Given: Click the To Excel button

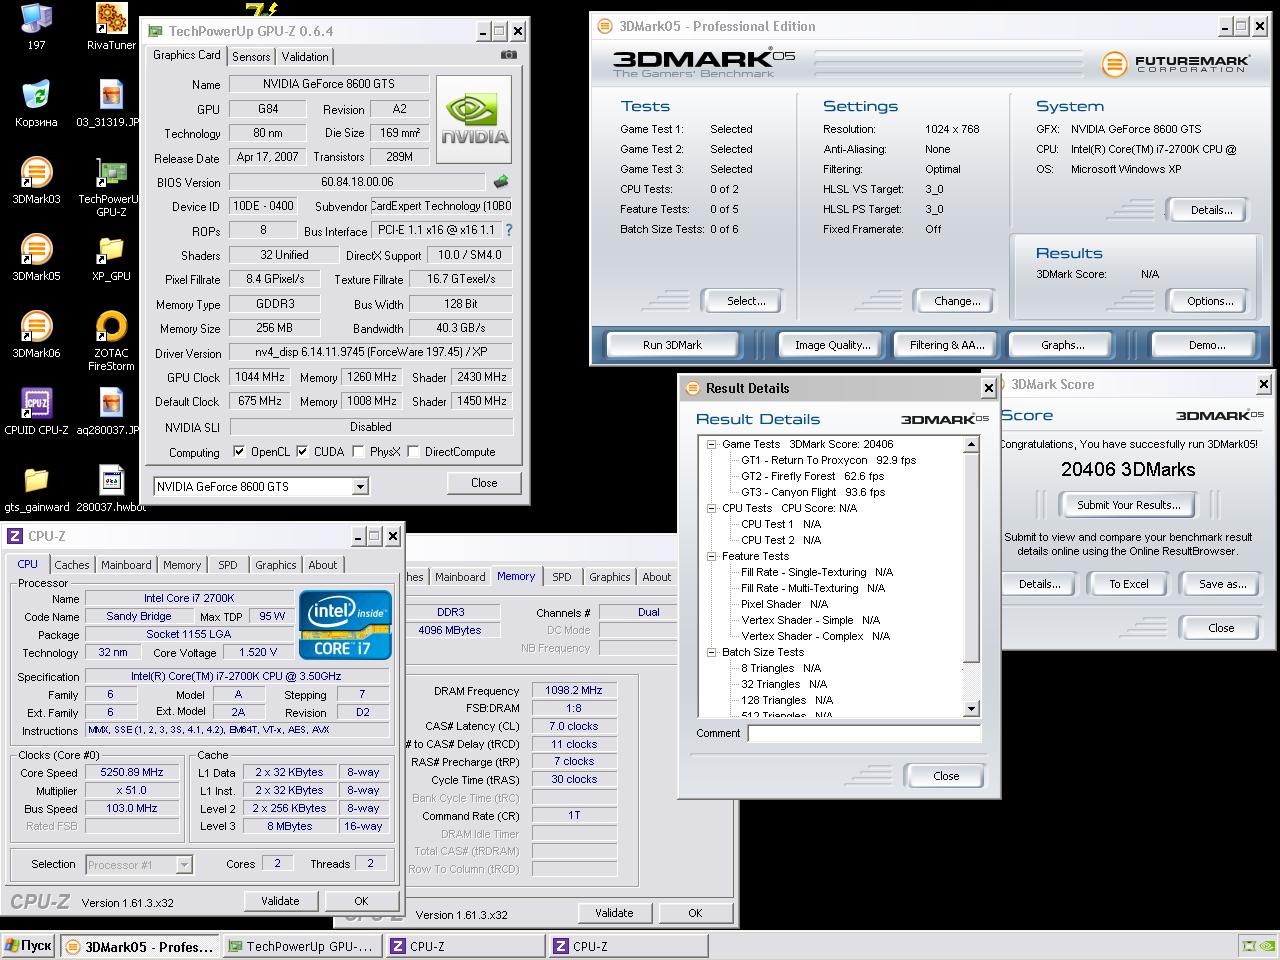Looking at the screenshot, I should 1128,584.
